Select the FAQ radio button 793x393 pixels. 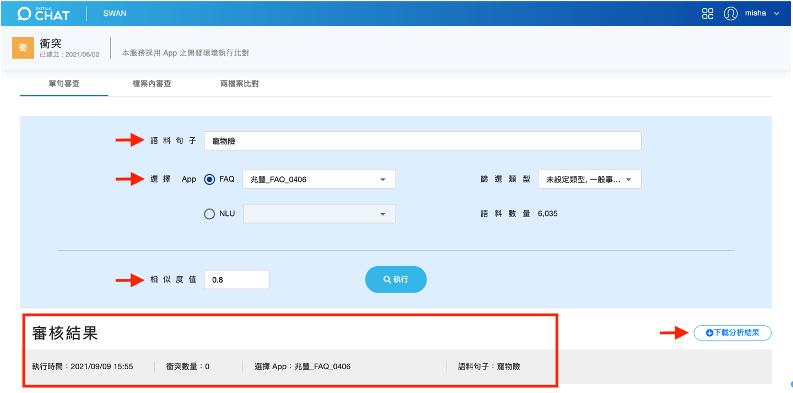pos(209,179)
